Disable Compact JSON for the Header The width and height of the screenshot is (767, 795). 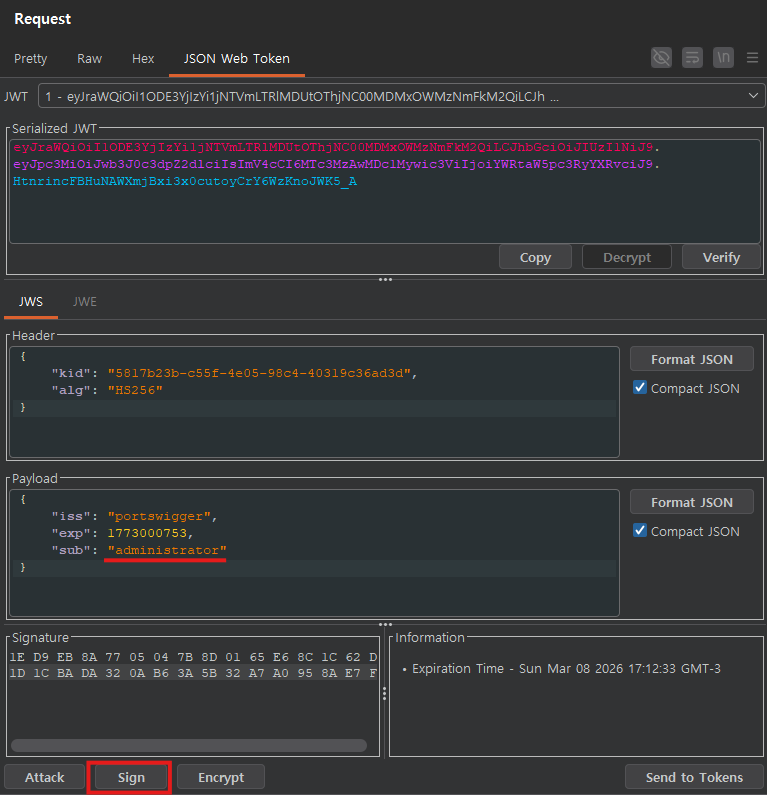coord(640,388)
